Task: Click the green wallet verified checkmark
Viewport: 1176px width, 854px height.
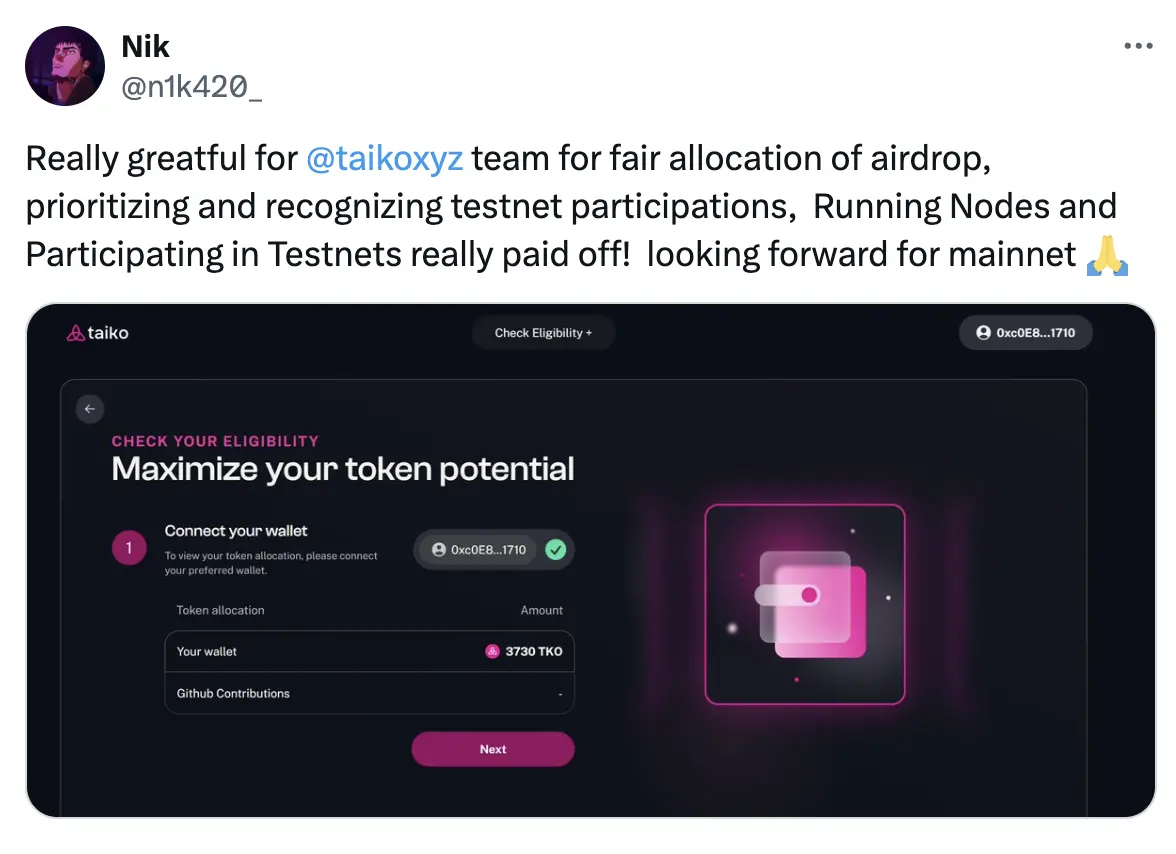Action: coord(556,549)
